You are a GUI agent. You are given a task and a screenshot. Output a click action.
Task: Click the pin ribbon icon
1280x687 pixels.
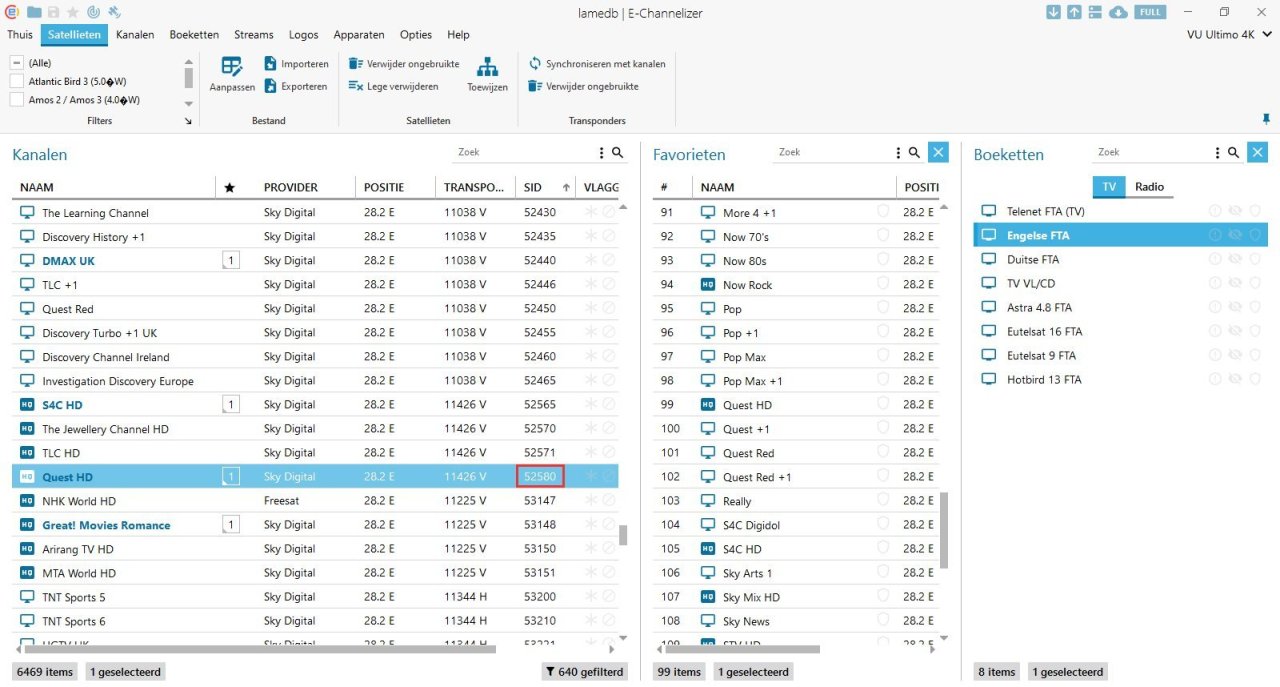(x=1266, y=119)
